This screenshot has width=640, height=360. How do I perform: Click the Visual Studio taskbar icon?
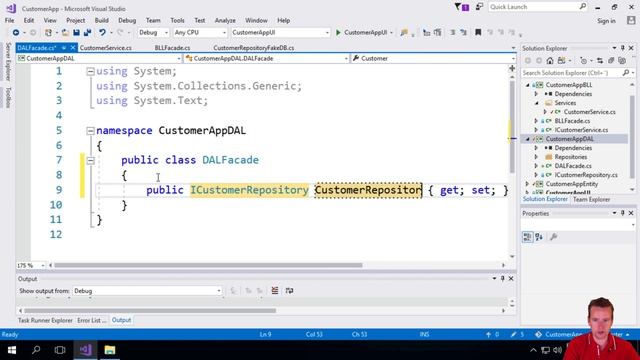coord(85,350)
